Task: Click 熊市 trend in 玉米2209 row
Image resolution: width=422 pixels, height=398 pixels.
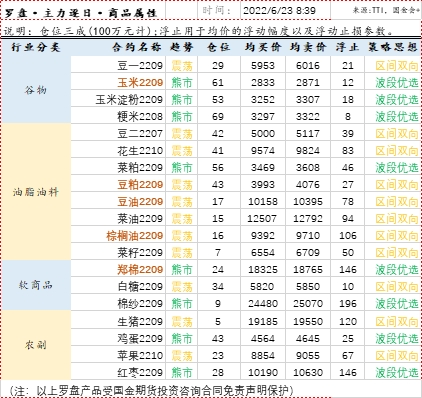Action: point(182,83)
